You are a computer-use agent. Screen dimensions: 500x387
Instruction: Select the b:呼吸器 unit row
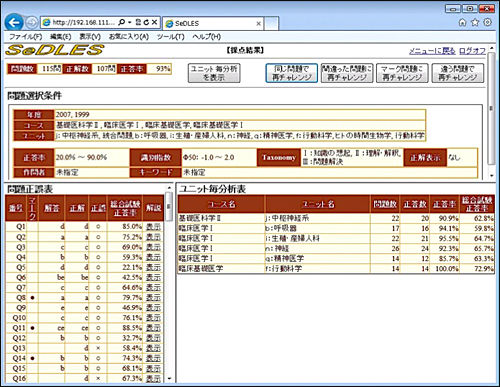point(336,228)
